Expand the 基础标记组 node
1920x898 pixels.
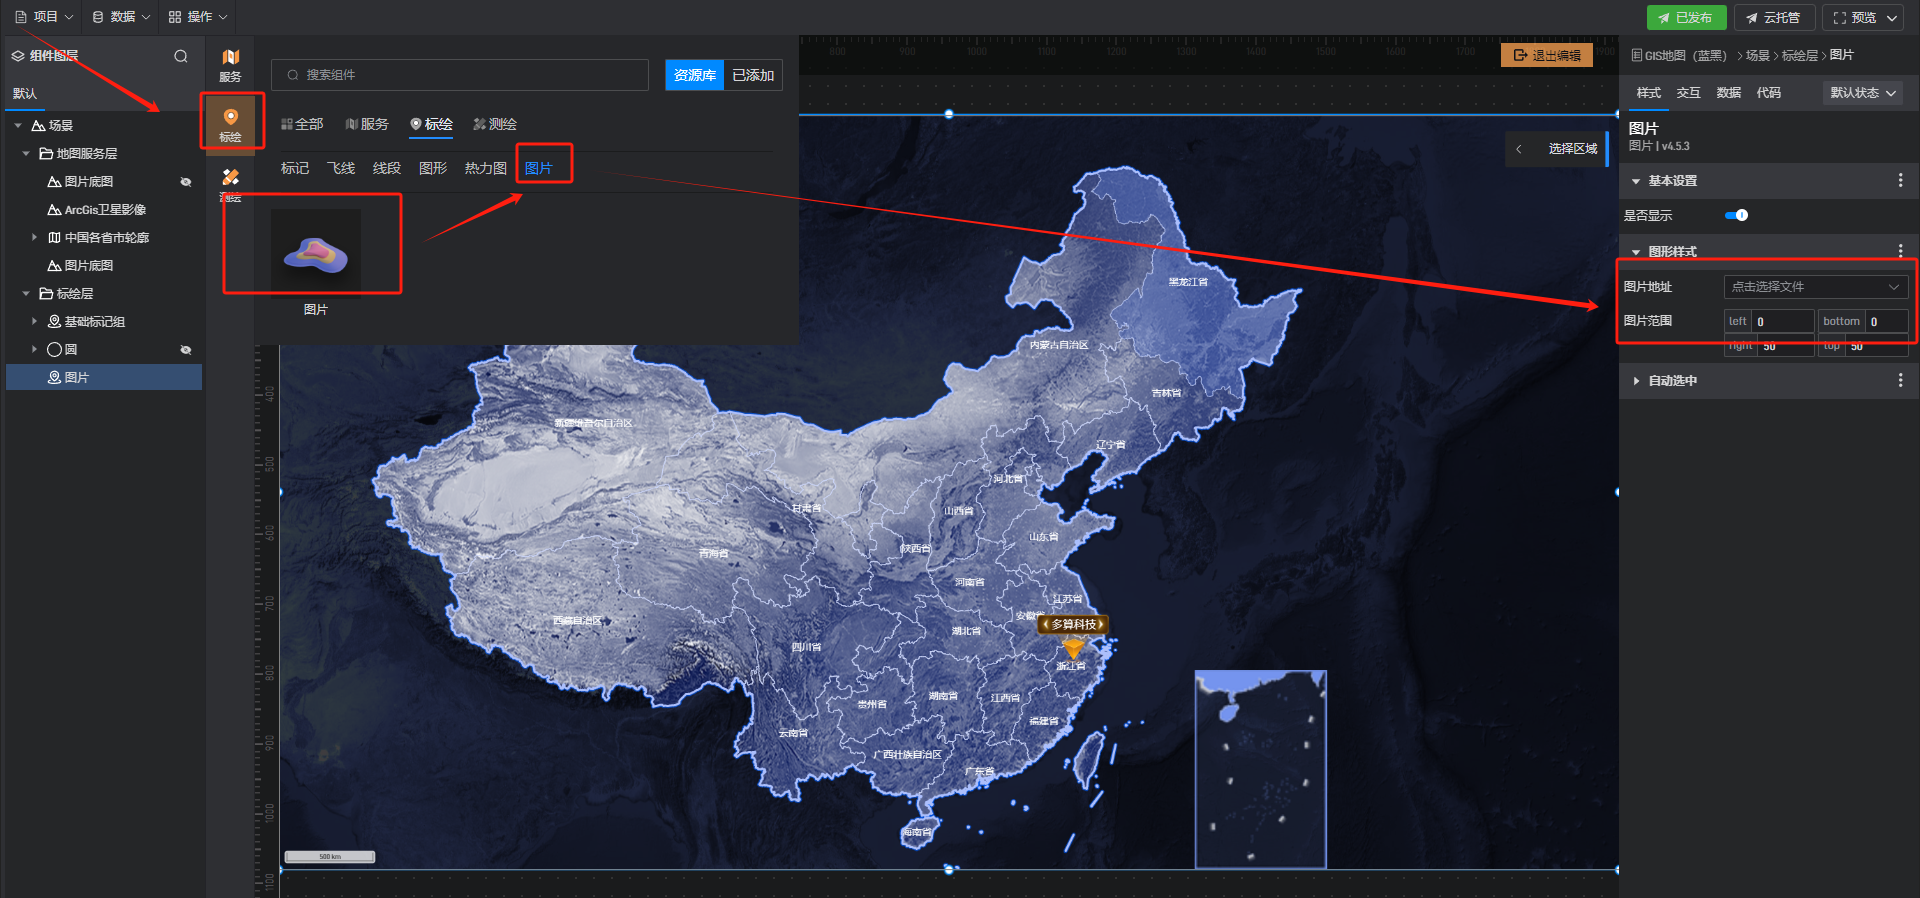click(34, 321)
